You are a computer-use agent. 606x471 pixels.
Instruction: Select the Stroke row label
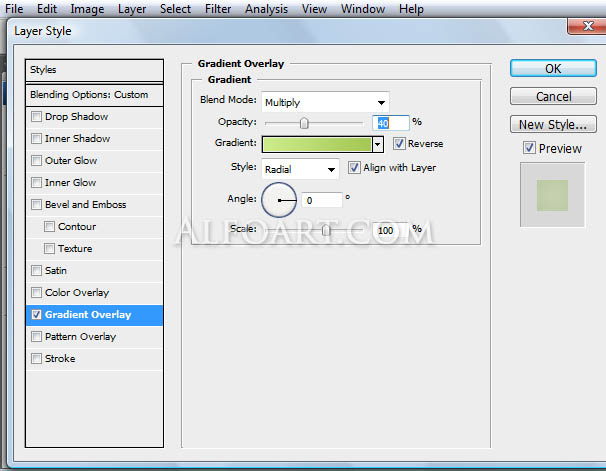tap(60, 359)
